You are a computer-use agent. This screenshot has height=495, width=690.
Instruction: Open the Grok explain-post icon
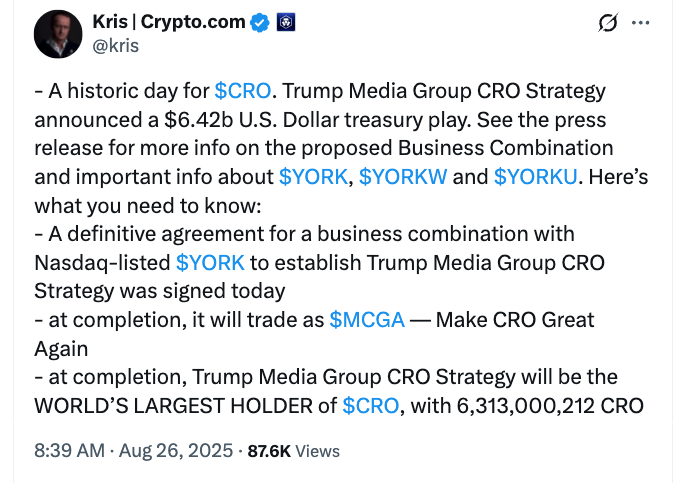point(605,22)
